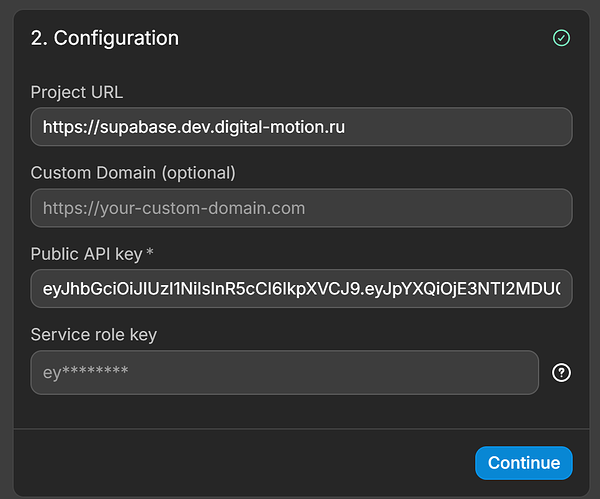This screenshot has width=600, height=499.
Task: Click the eyJhbGci token text
Action: click(300, 288)
